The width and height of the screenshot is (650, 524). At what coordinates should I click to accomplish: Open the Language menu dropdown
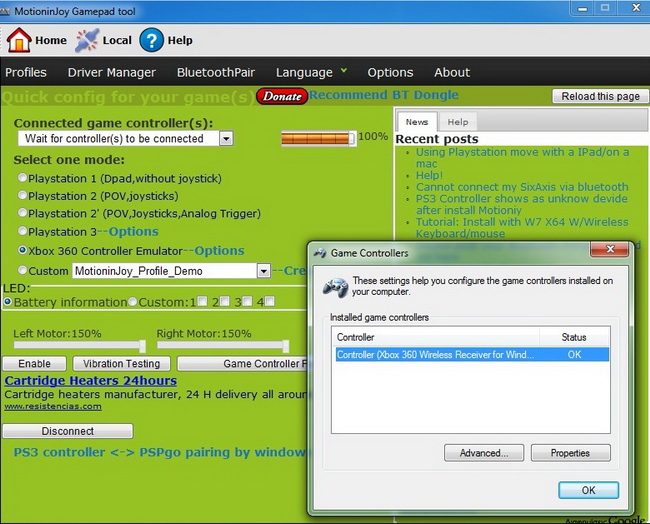tap(311, 72)
